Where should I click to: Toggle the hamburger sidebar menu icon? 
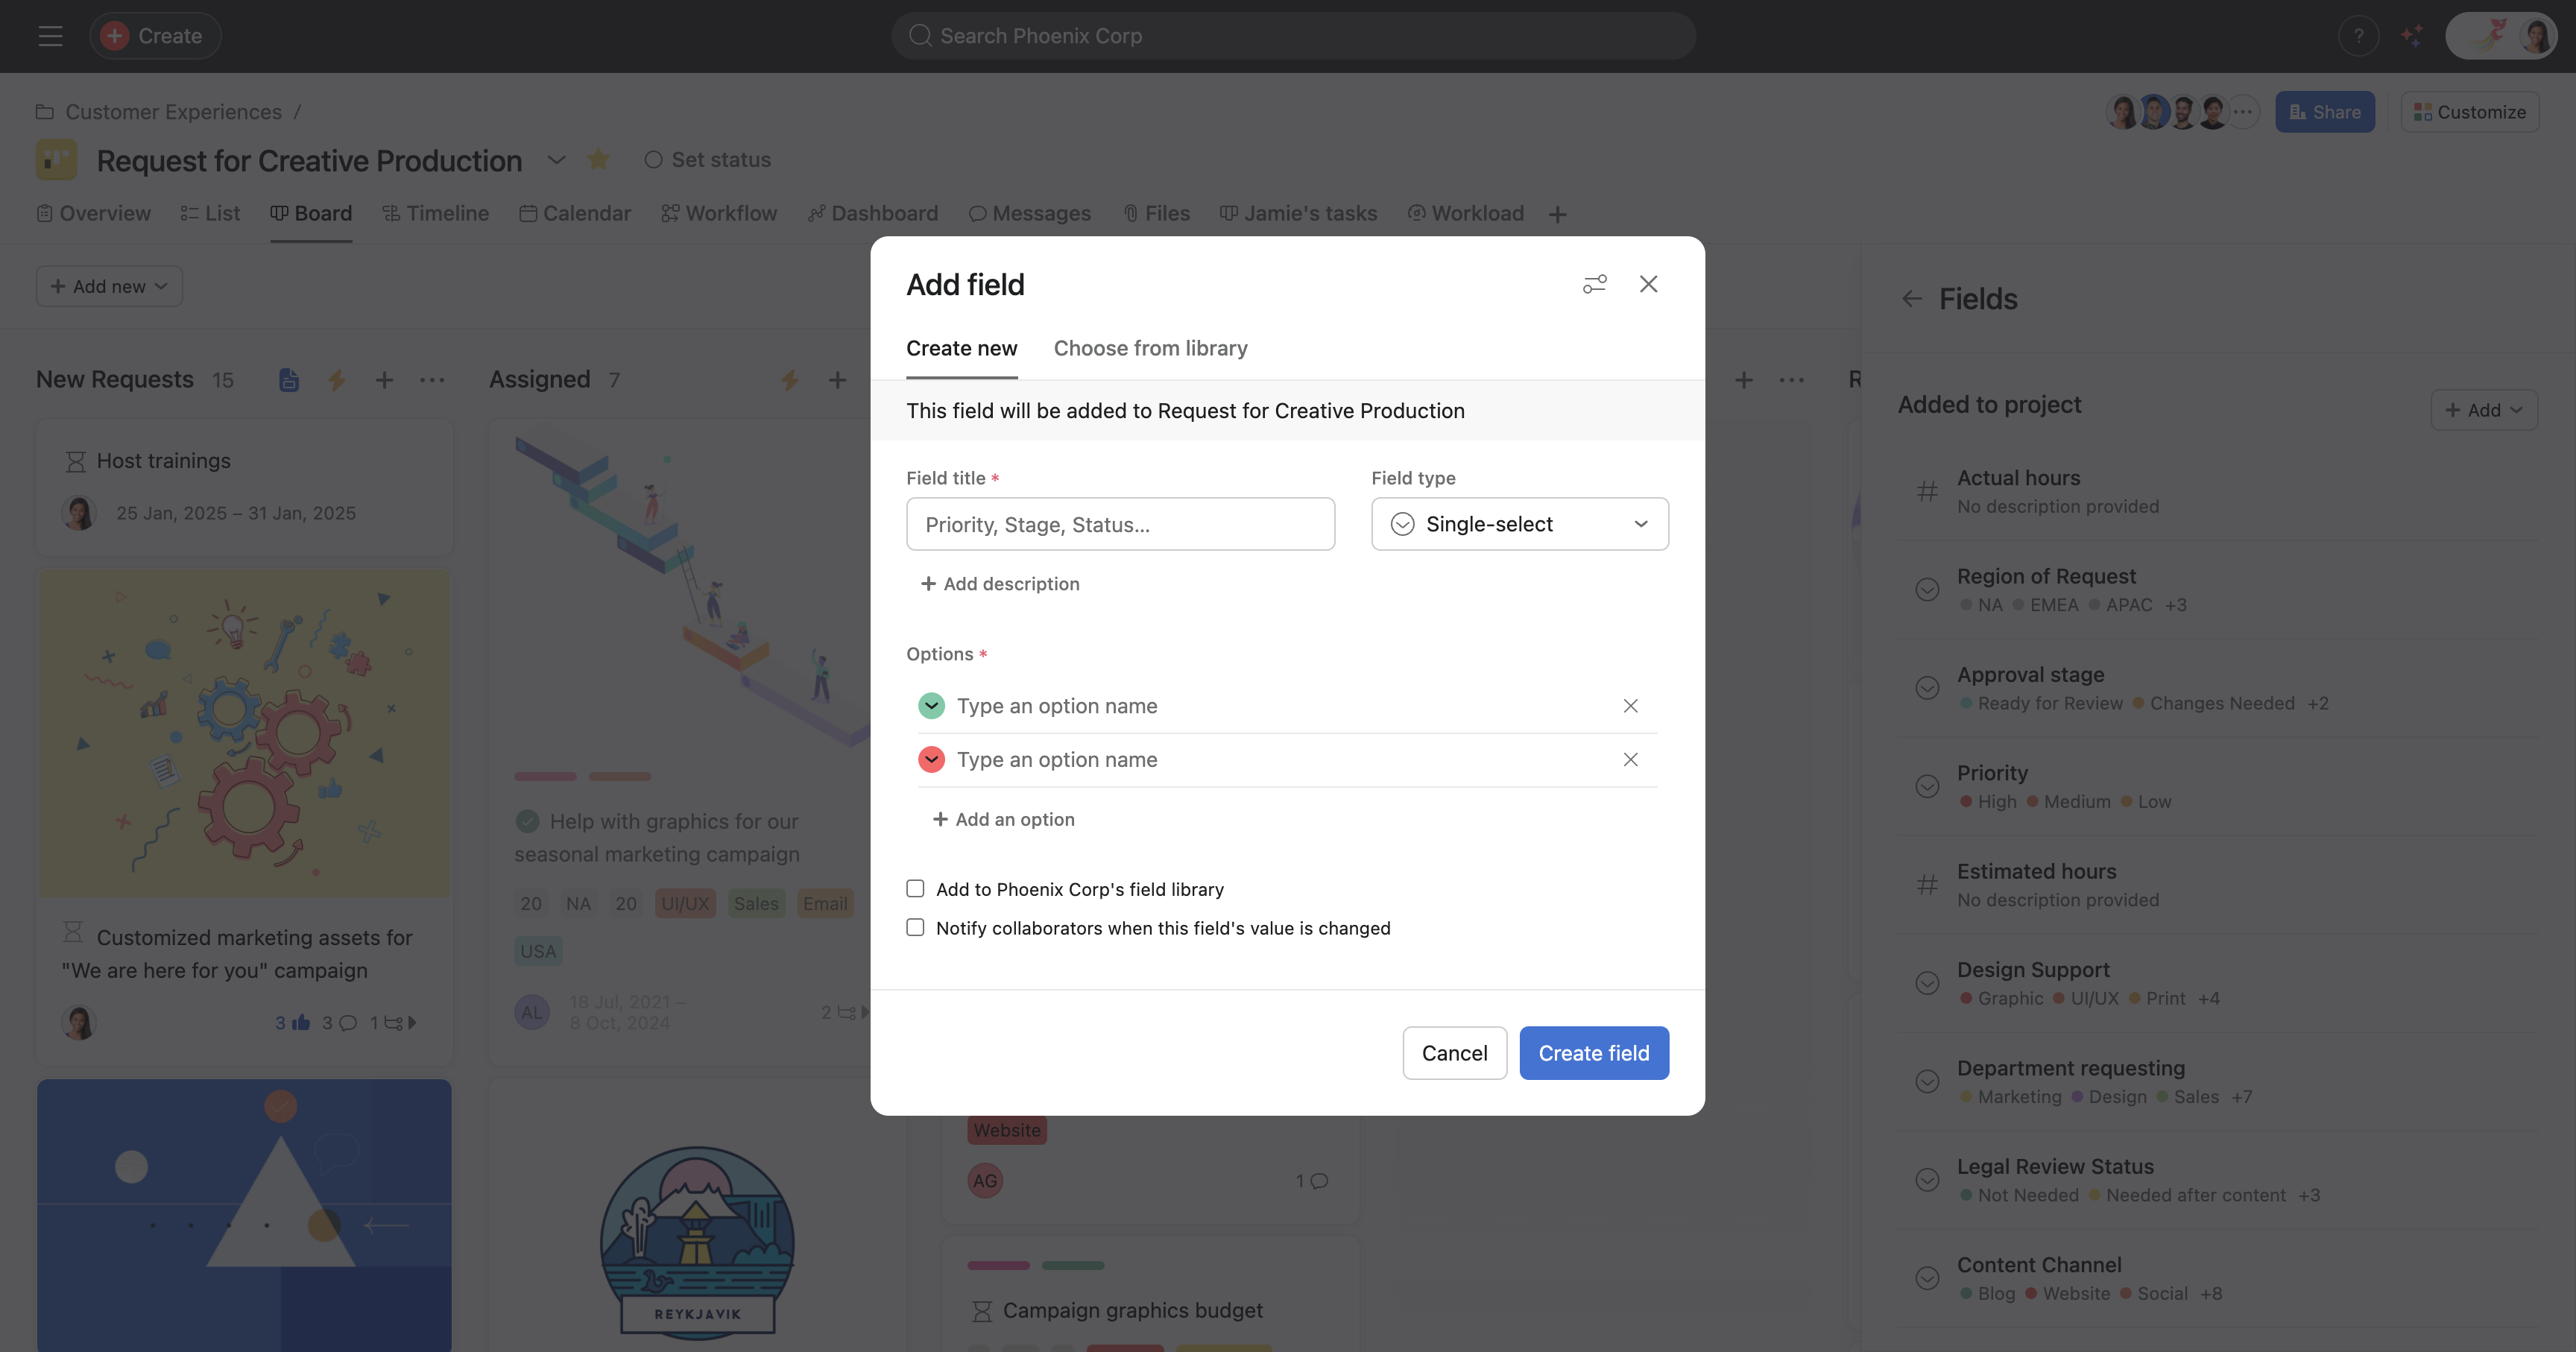50,36
